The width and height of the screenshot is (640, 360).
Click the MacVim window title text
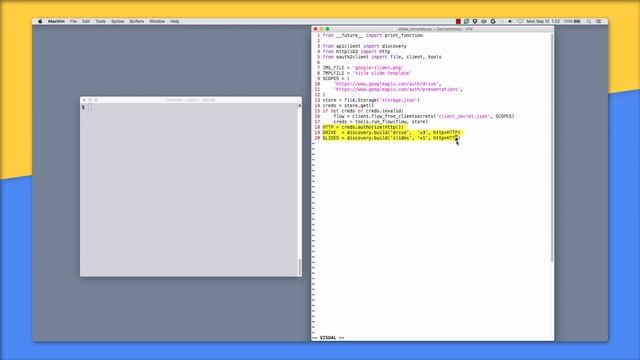435,29
